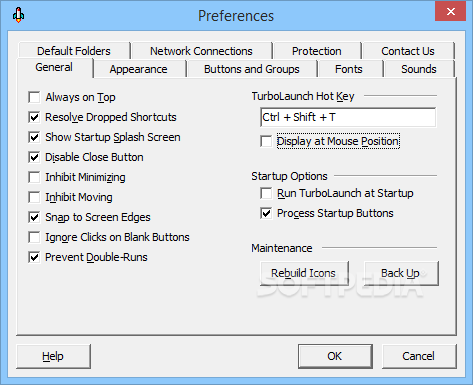Viewport: 473px width, 385px height.
Task: Tick Display at Mouse Position
Action: pos(266,141)
